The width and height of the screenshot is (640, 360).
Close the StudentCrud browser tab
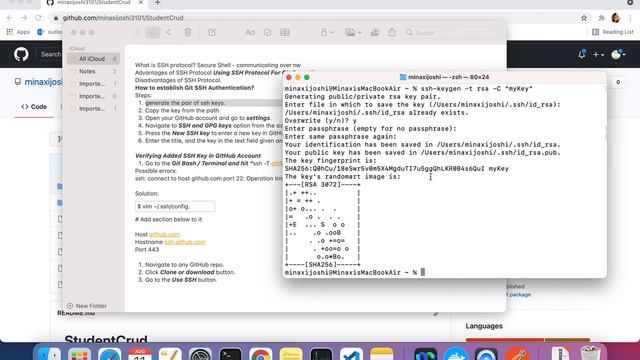[x=141, y=2]
